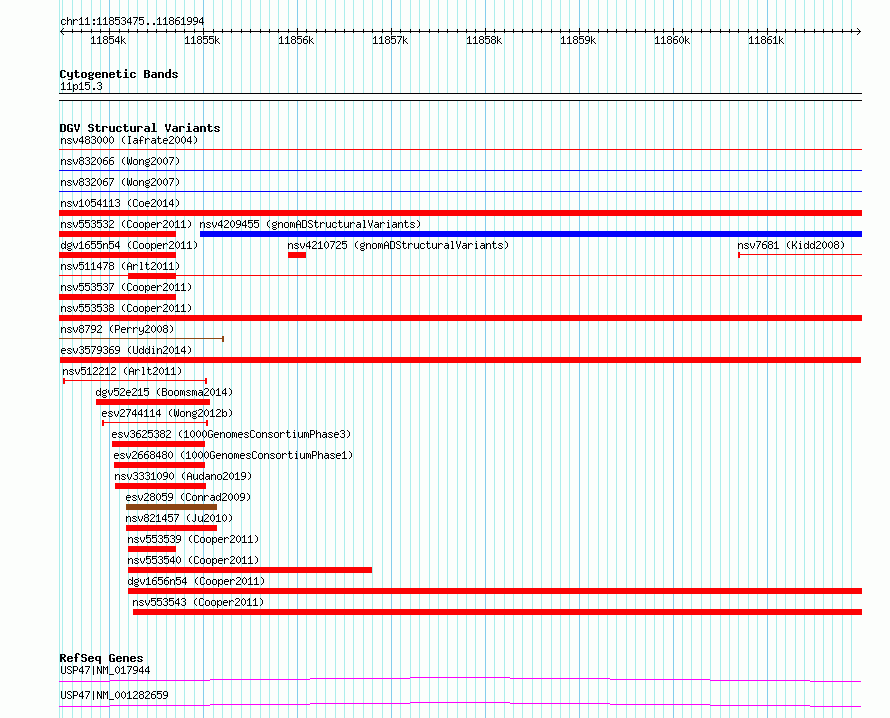Viewport: 890px width, 718px height.
Task: Click the brown esv28059 variant bar
Action: pos(171,507)
